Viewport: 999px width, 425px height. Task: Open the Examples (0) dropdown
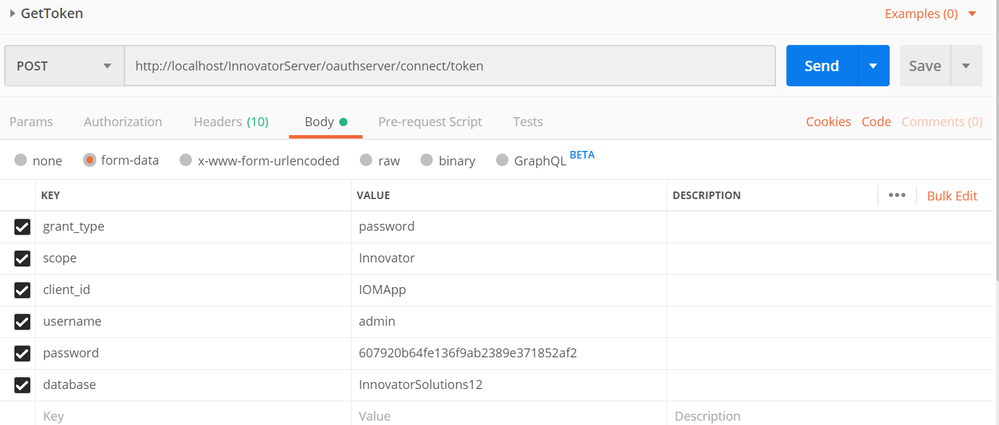(930, 14)
